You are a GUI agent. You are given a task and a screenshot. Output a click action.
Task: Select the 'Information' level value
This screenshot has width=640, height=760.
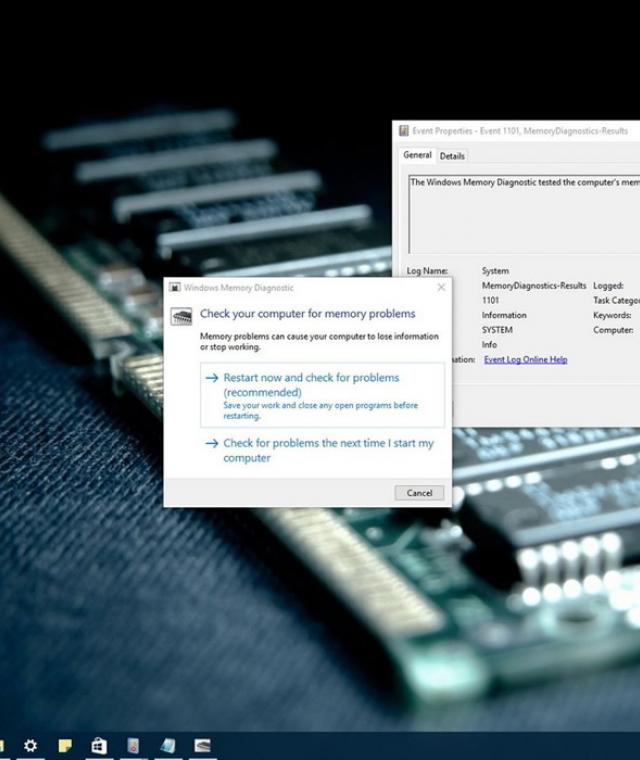504,315
